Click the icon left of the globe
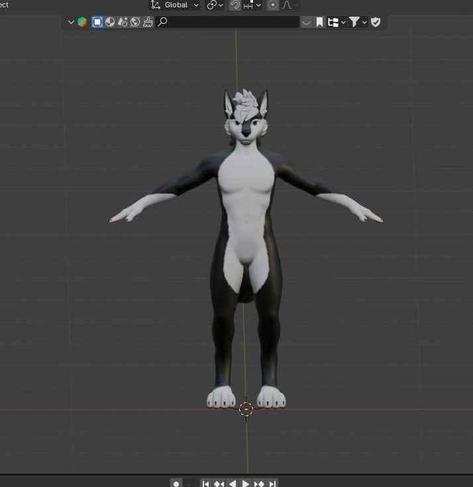This screenshot has width=473, height=487. point(122,22)
